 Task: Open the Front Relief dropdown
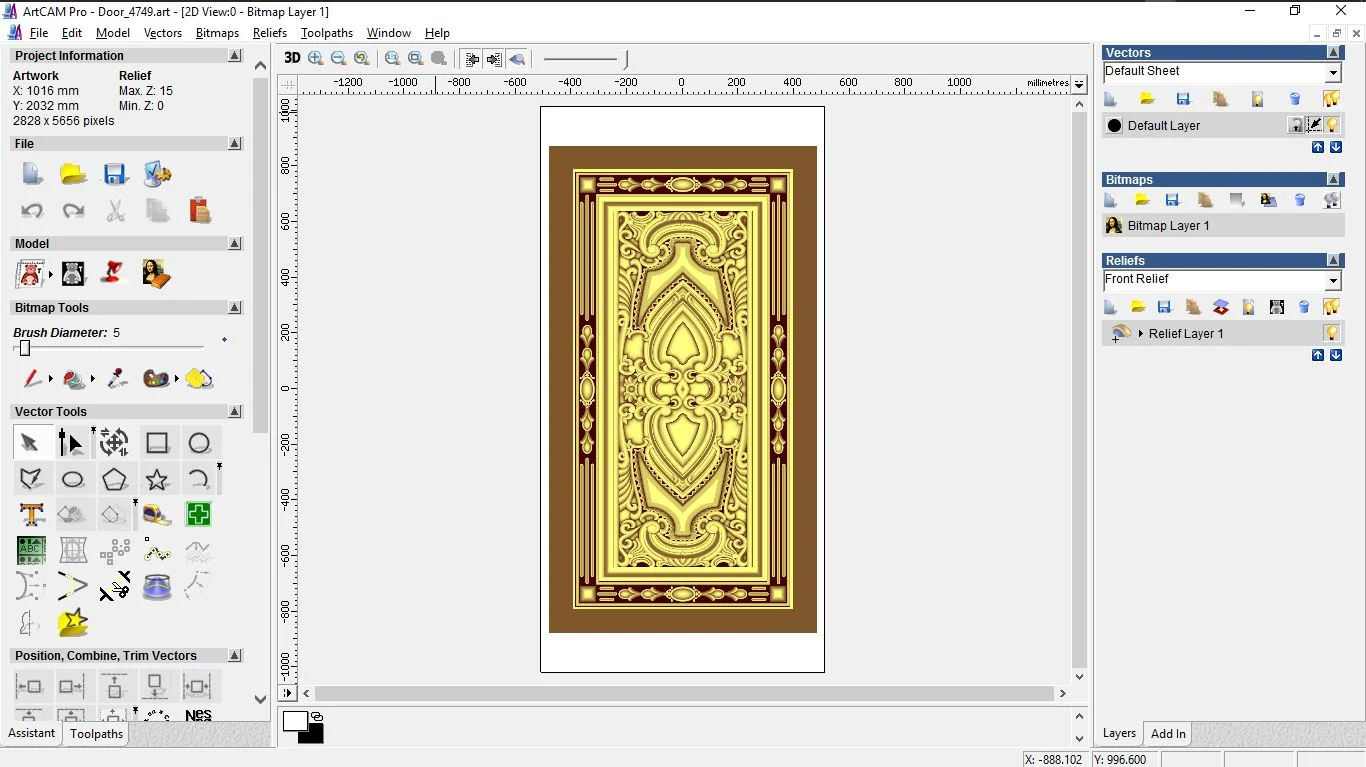[x=1333, y=281]
